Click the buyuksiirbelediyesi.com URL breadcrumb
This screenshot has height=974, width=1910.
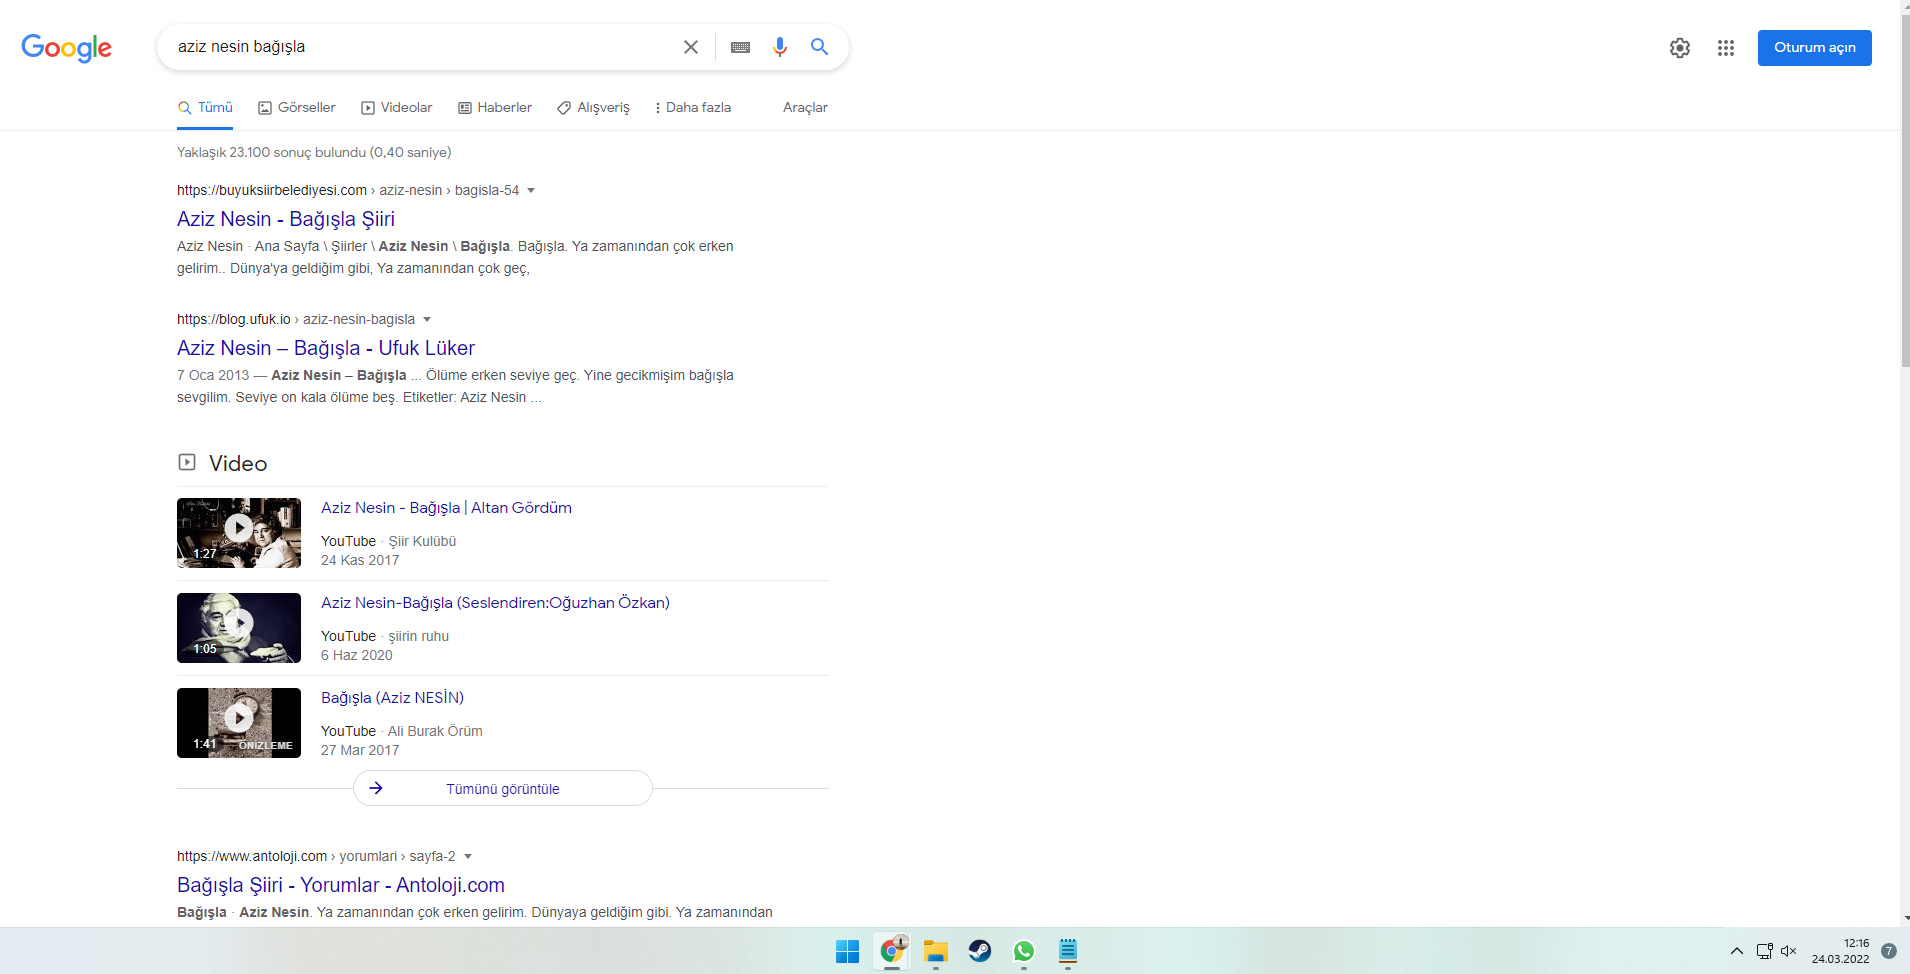pos(348,190)
